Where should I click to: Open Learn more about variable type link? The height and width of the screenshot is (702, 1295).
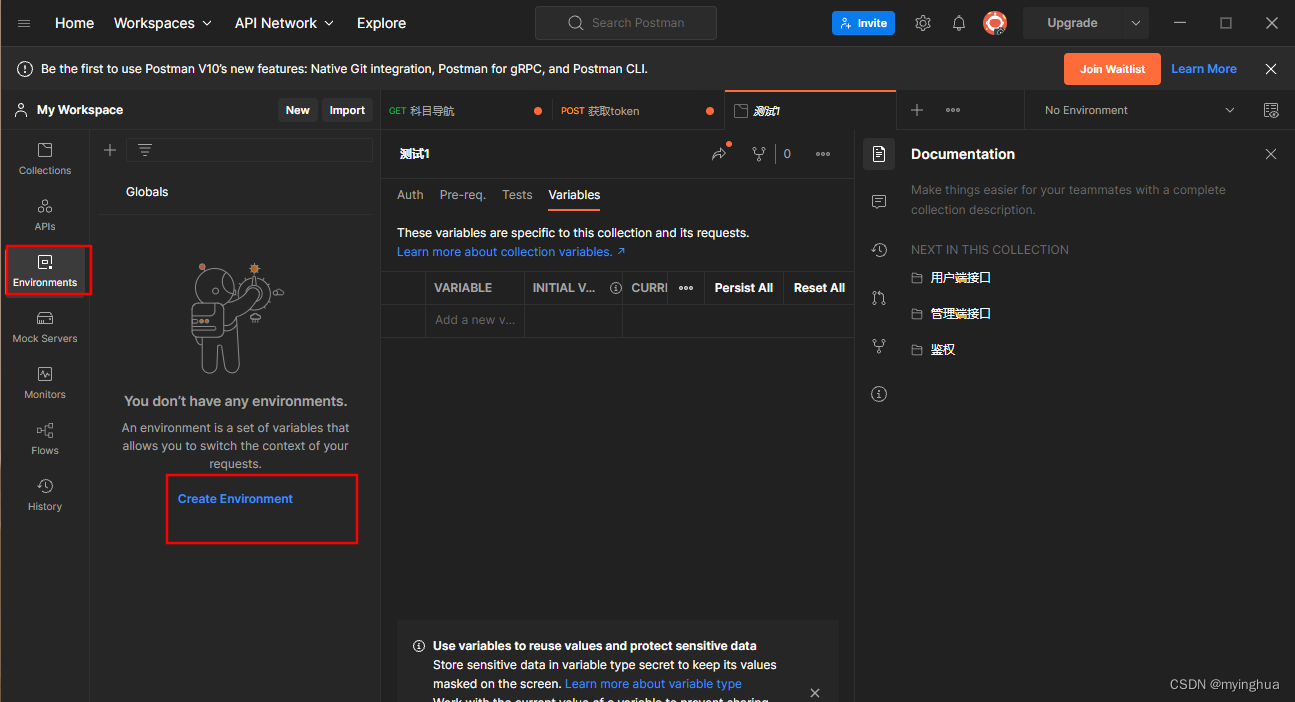point(653,684)
